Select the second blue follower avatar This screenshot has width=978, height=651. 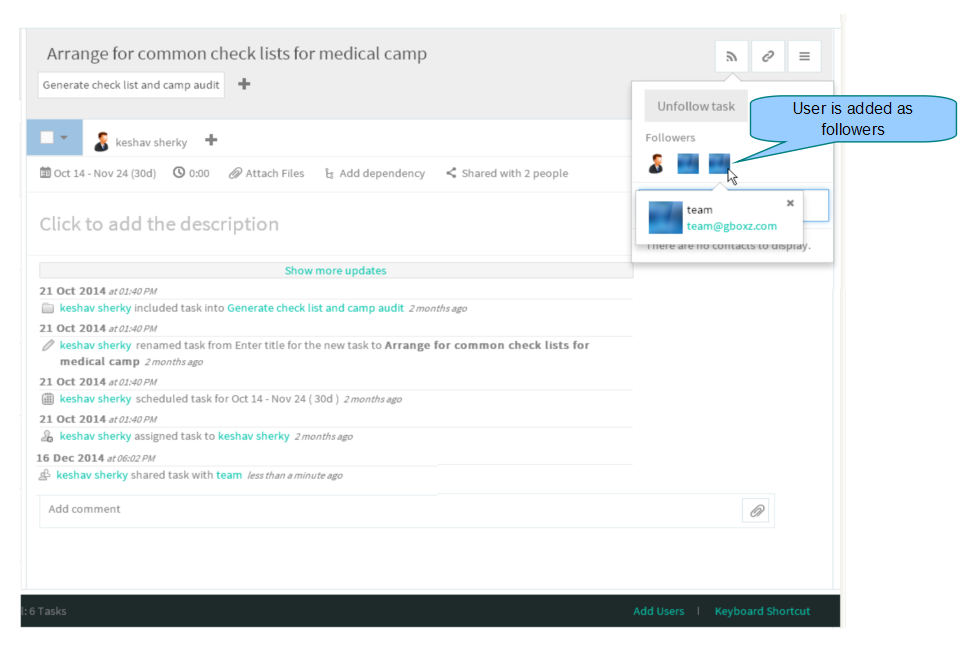point(719,163)
